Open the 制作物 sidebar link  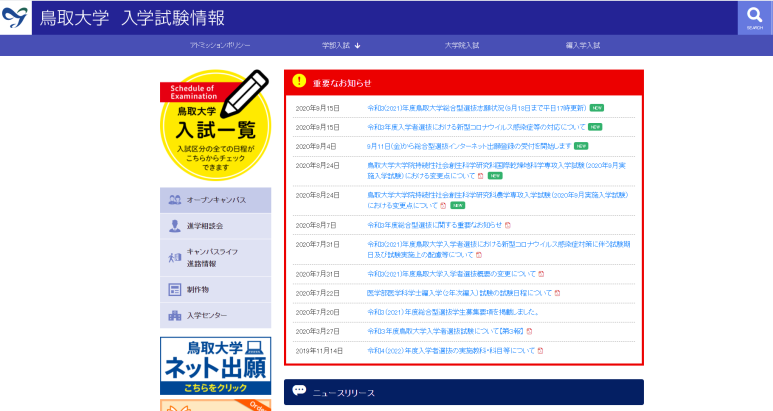tap(215, 289)
